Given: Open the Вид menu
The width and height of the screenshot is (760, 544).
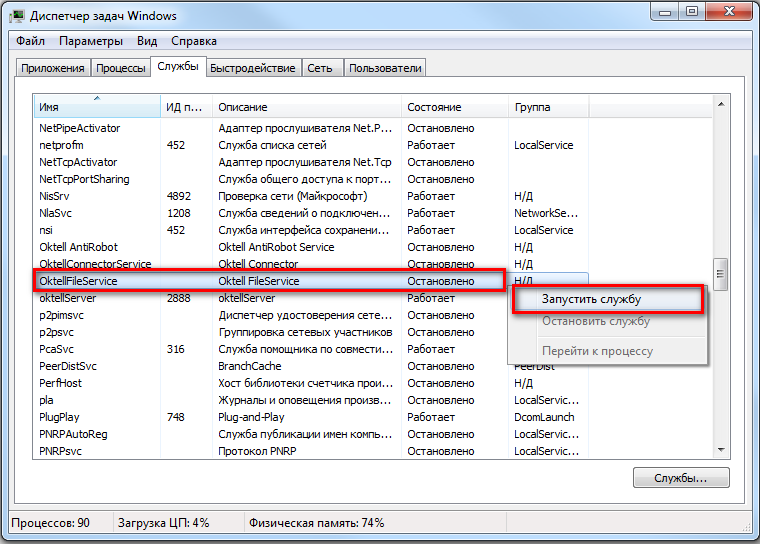Looking at the screenshot, I should (147, 41).
